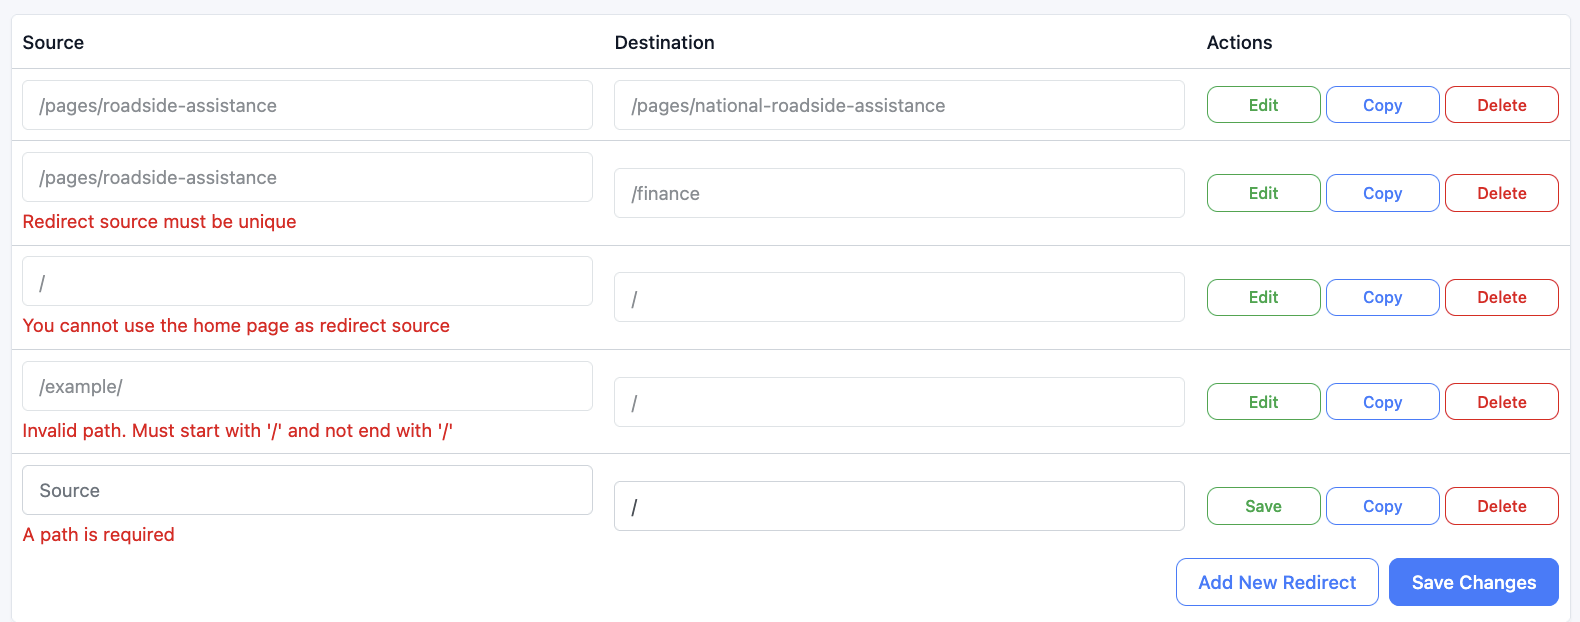Copy the row with empty source

(x=1382, y=506)
